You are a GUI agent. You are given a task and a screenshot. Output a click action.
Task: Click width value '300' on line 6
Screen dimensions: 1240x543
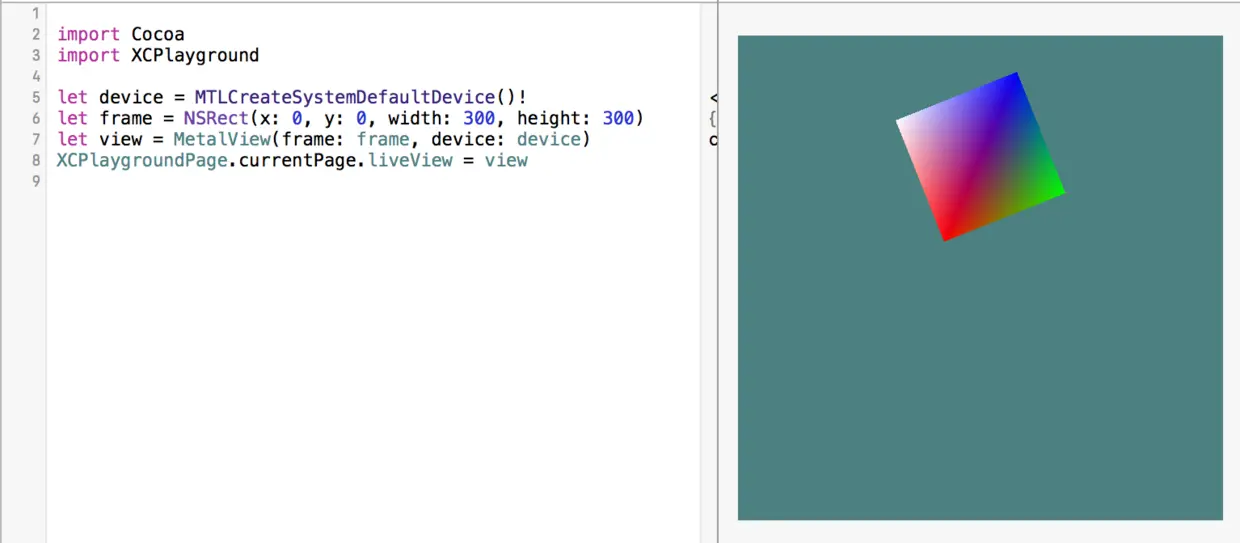(478, 118)
